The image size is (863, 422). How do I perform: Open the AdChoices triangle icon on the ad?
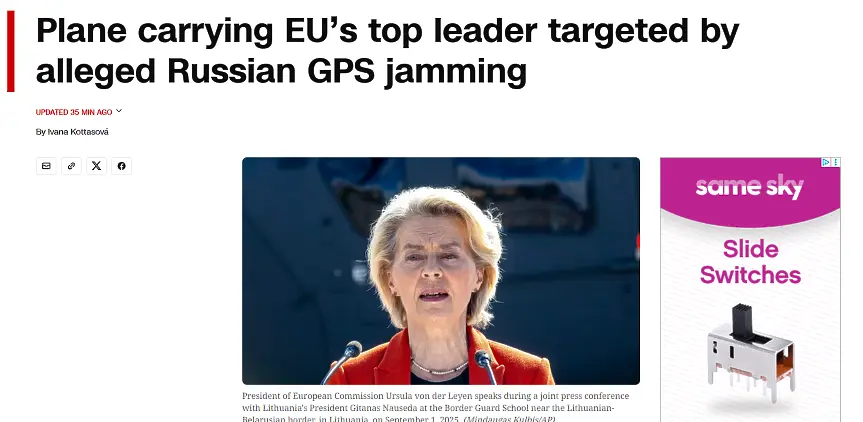click(826, 162)
